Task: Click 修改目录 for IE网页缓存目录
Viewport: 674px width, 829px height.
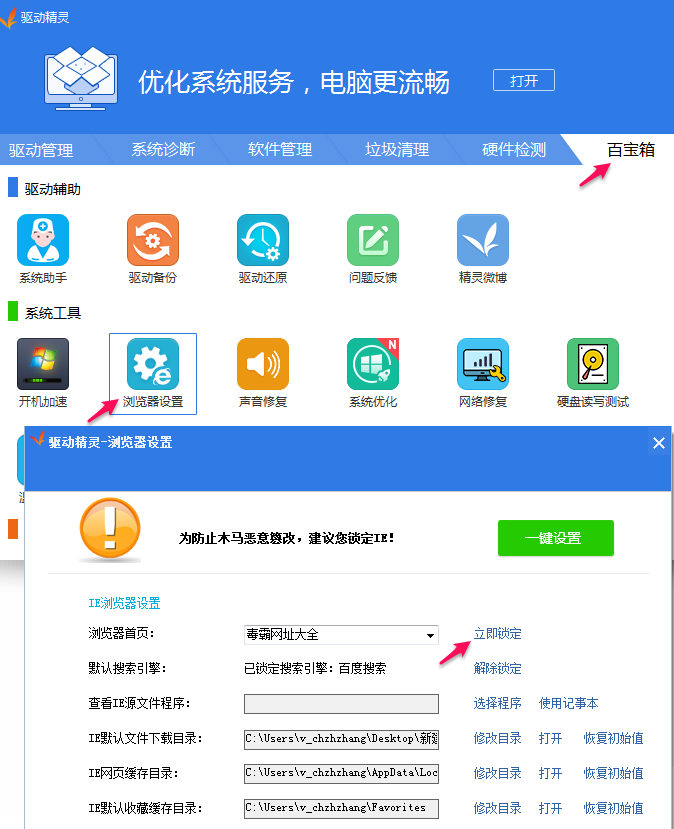Action: 497,773
